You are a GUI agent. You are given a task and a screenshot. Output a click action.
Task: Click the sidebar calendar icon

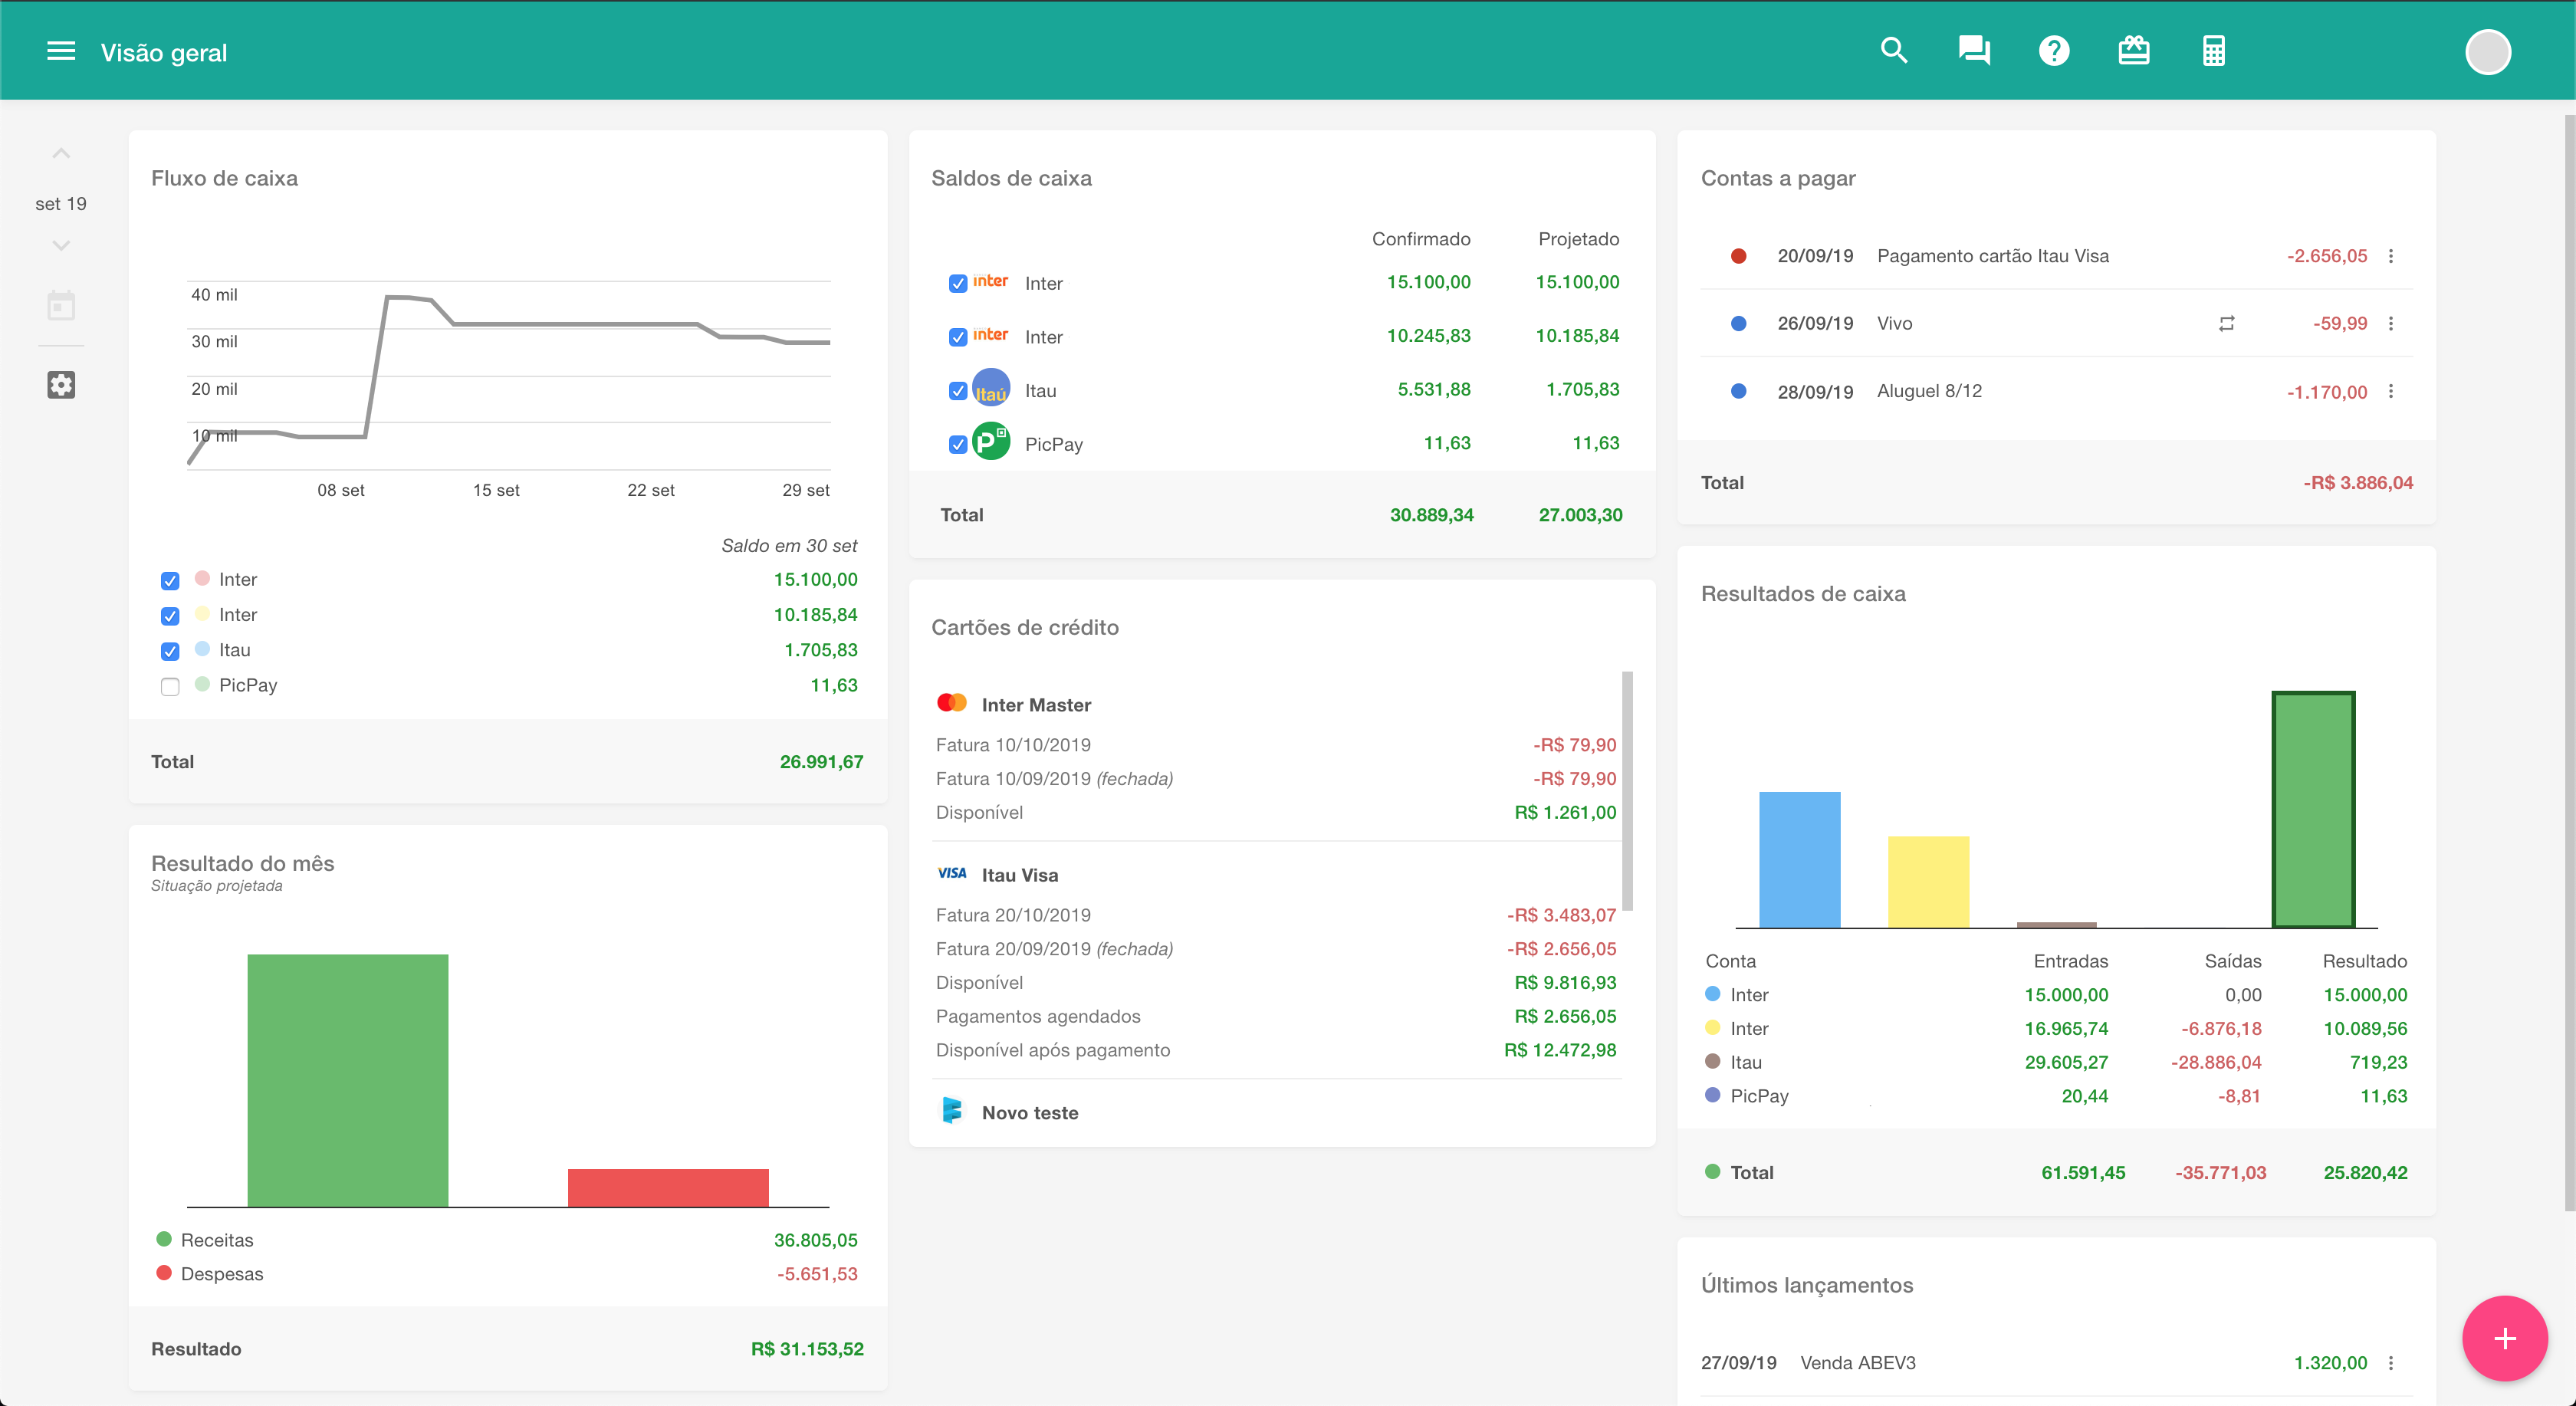(61, 306)
